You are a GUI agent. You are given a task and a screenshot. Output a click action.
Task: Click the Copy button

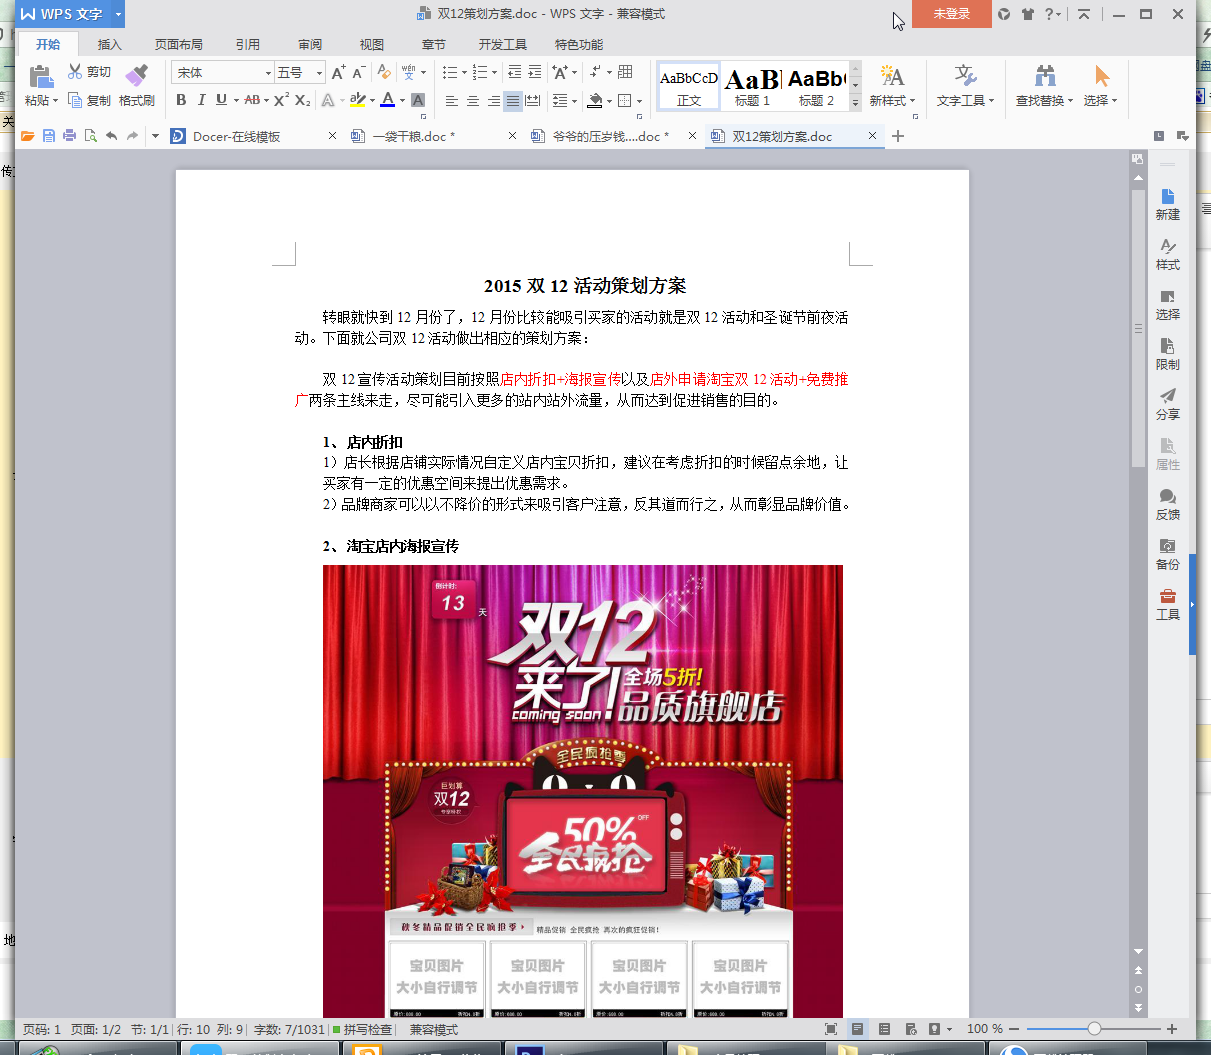point(90,100)
